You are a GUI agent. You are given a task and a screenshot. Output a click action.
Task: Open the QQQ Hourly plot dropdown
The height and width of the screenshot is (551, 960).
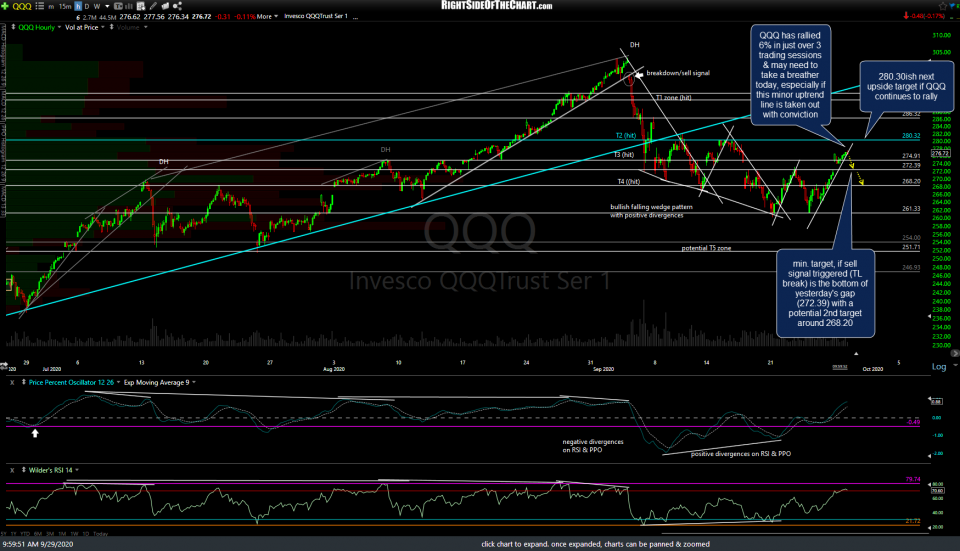pyautogui.click(x=59, y=28)
